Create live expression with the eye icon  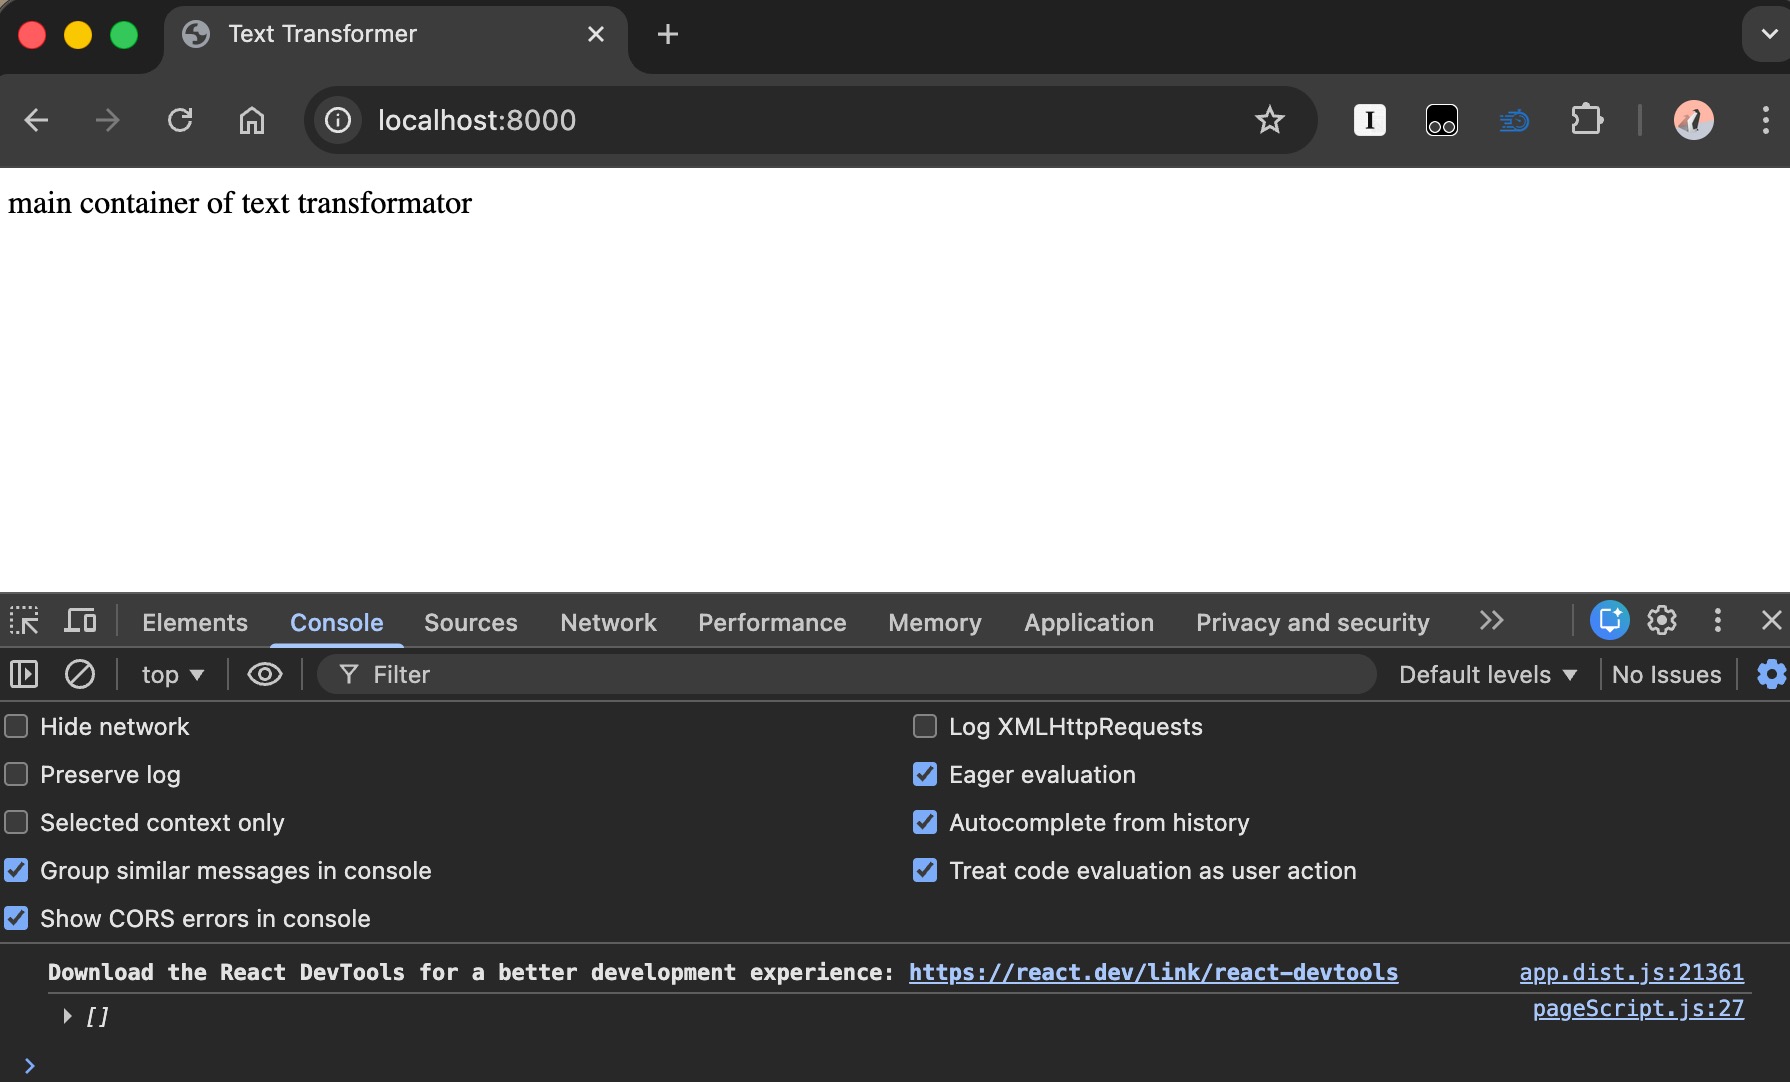264,675
